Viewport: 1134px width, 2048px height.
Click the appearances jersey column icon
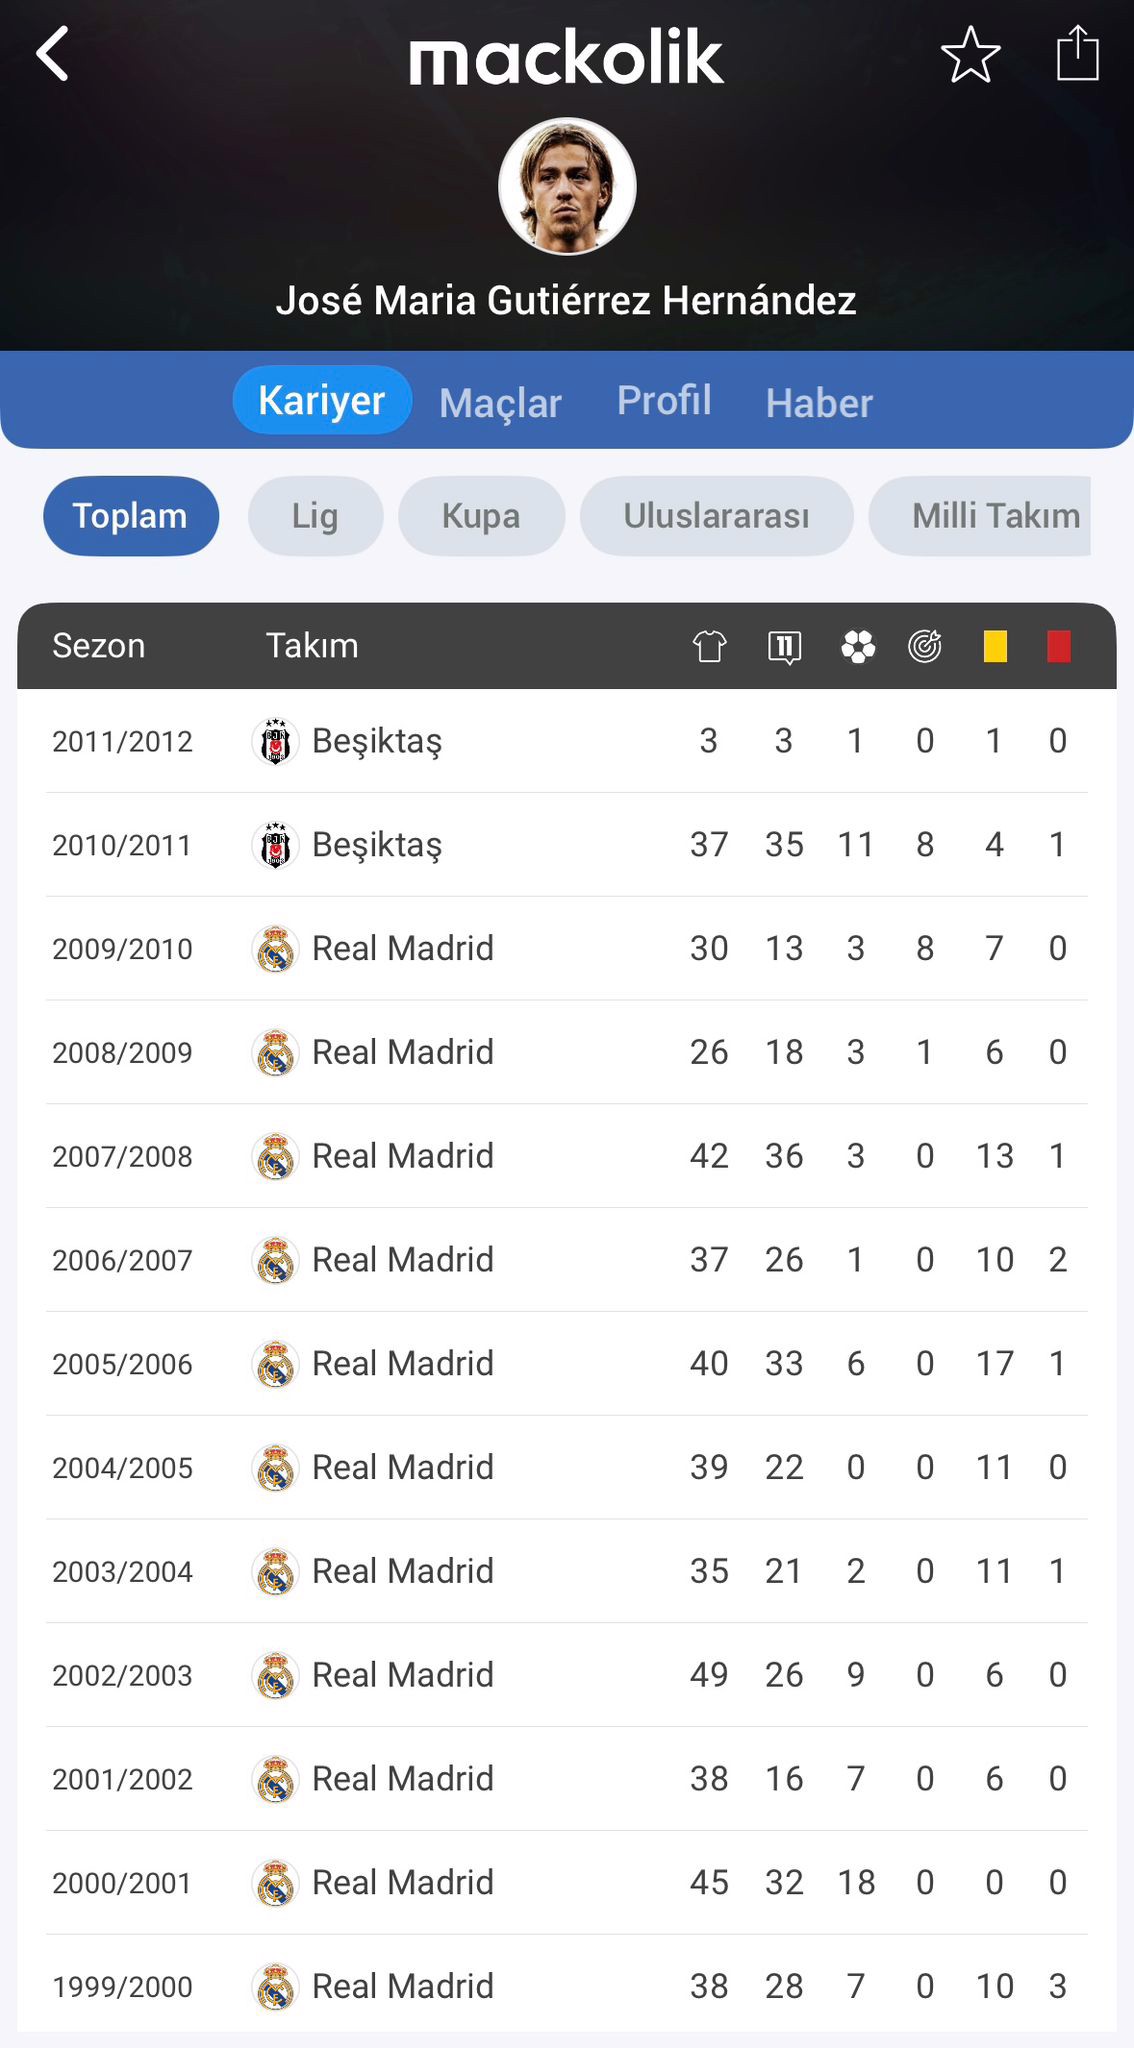point(709,647)
